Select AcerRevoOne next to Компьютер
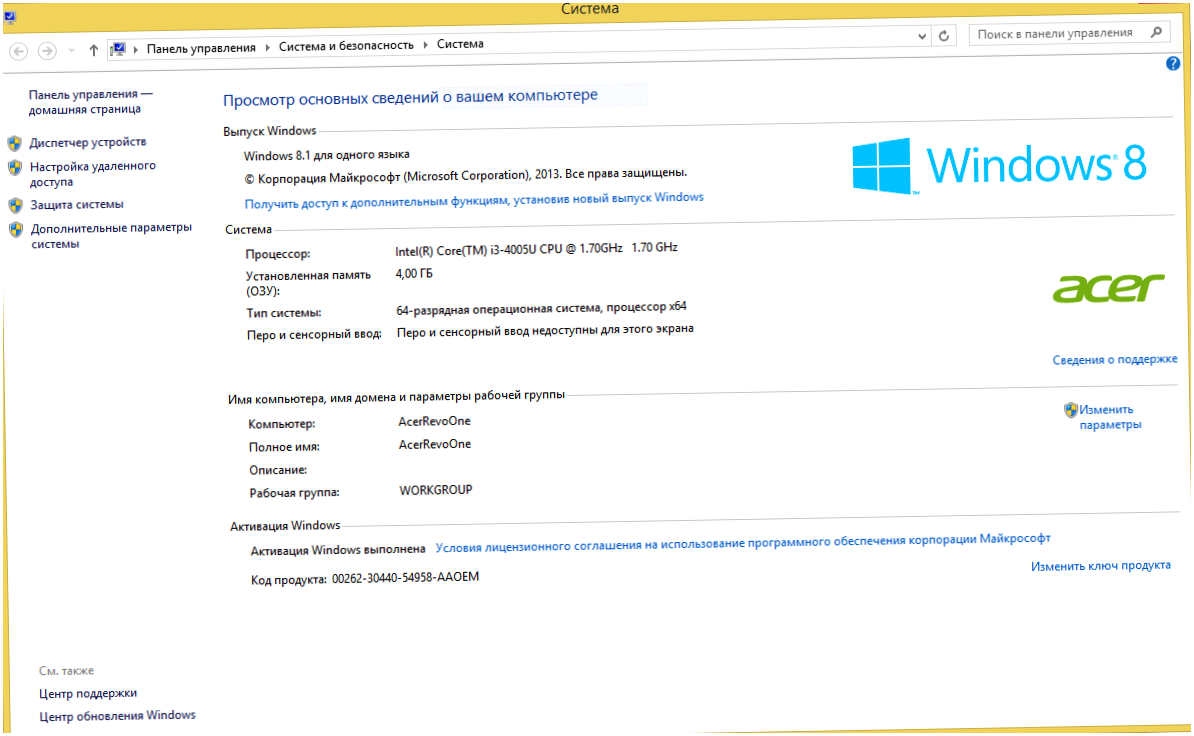1194x736 pixels. [434, 422]
